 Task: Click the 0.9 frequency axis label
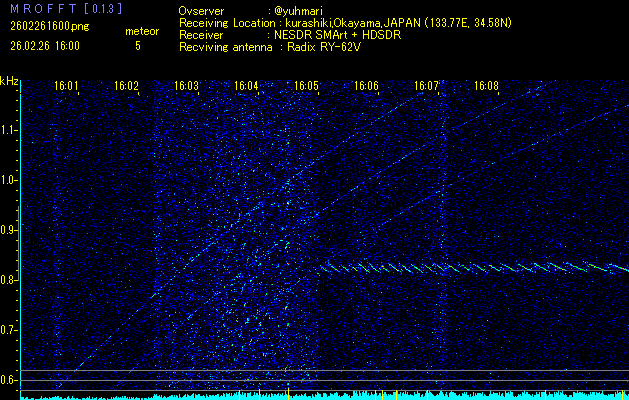9,230
